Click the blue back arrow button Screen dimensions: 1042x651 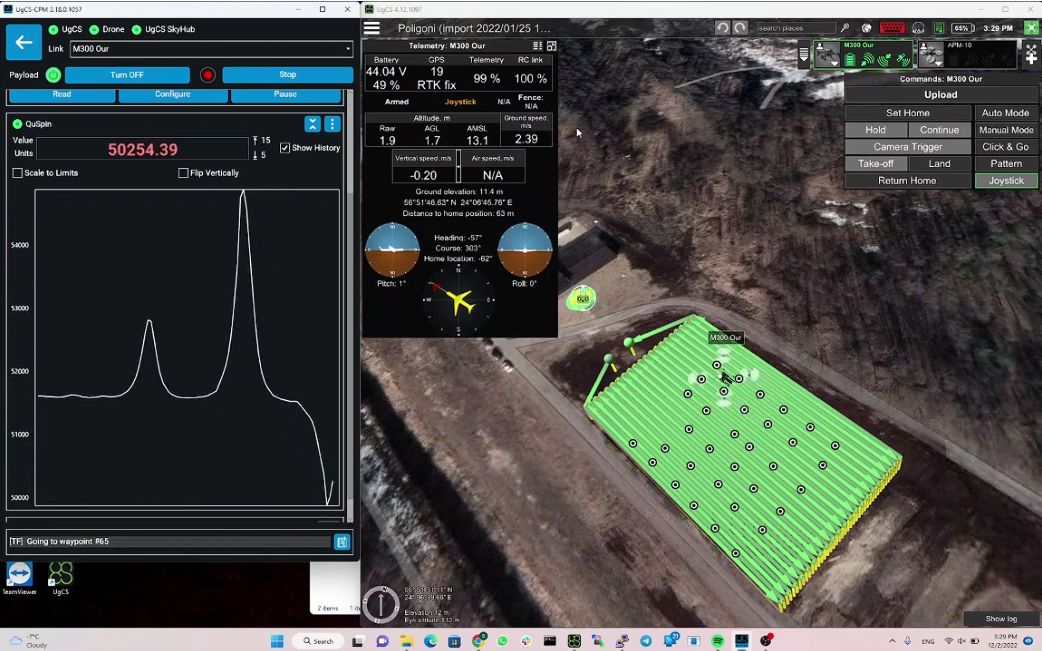pos(24,43)
